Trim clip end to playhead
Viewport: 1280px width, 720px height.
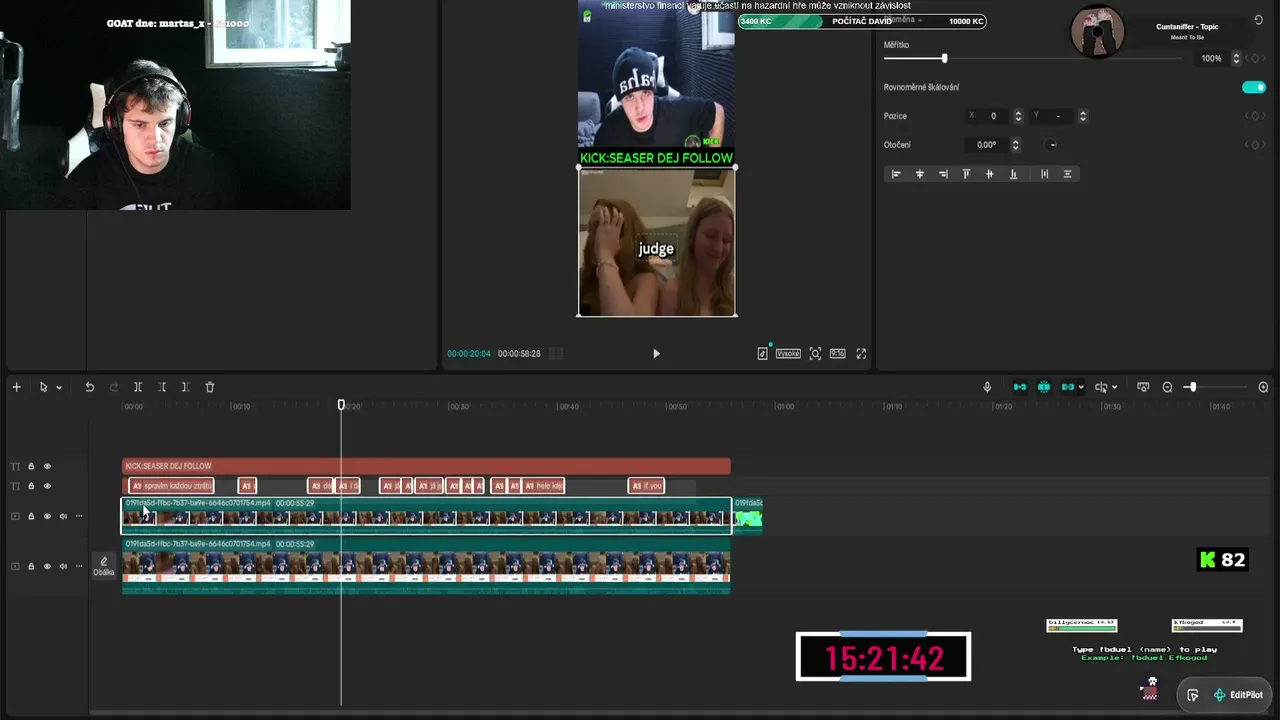coord(185,387)
